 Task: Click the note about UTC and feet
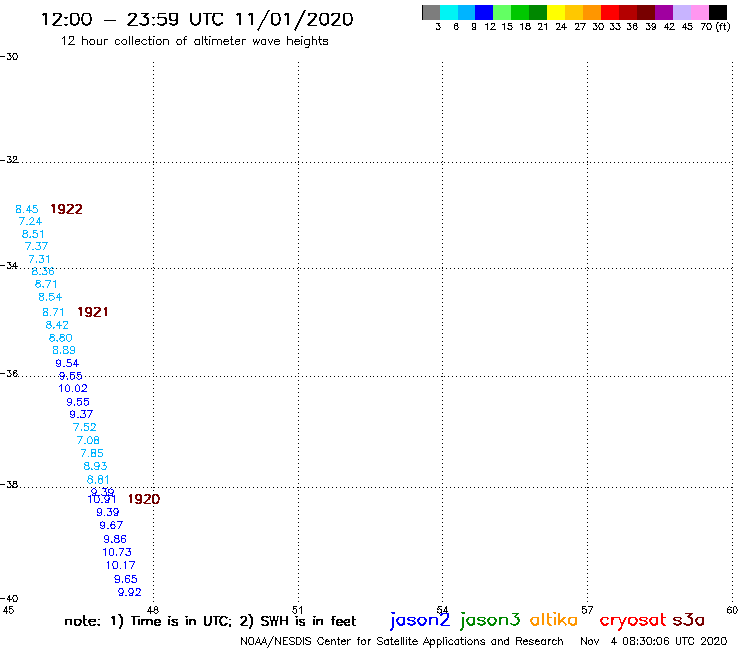click(x=210, y=621)
